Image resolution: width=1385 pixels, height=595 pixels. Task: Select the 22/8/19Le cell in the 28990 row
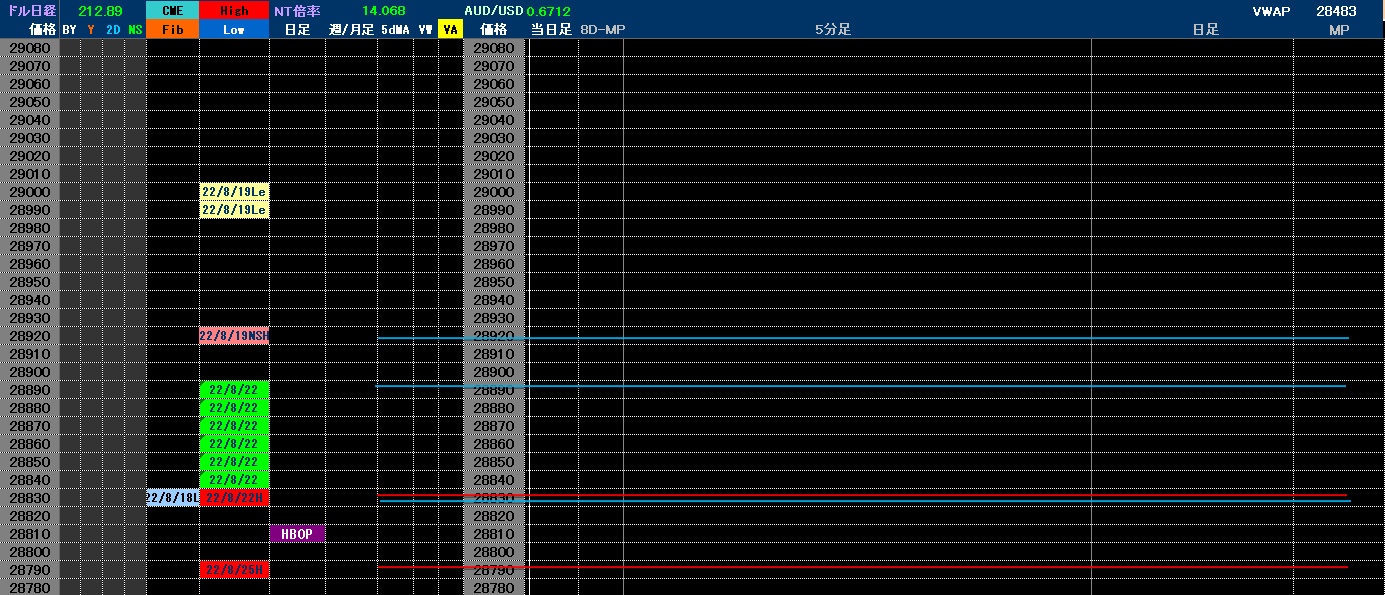tap(234, 210)
